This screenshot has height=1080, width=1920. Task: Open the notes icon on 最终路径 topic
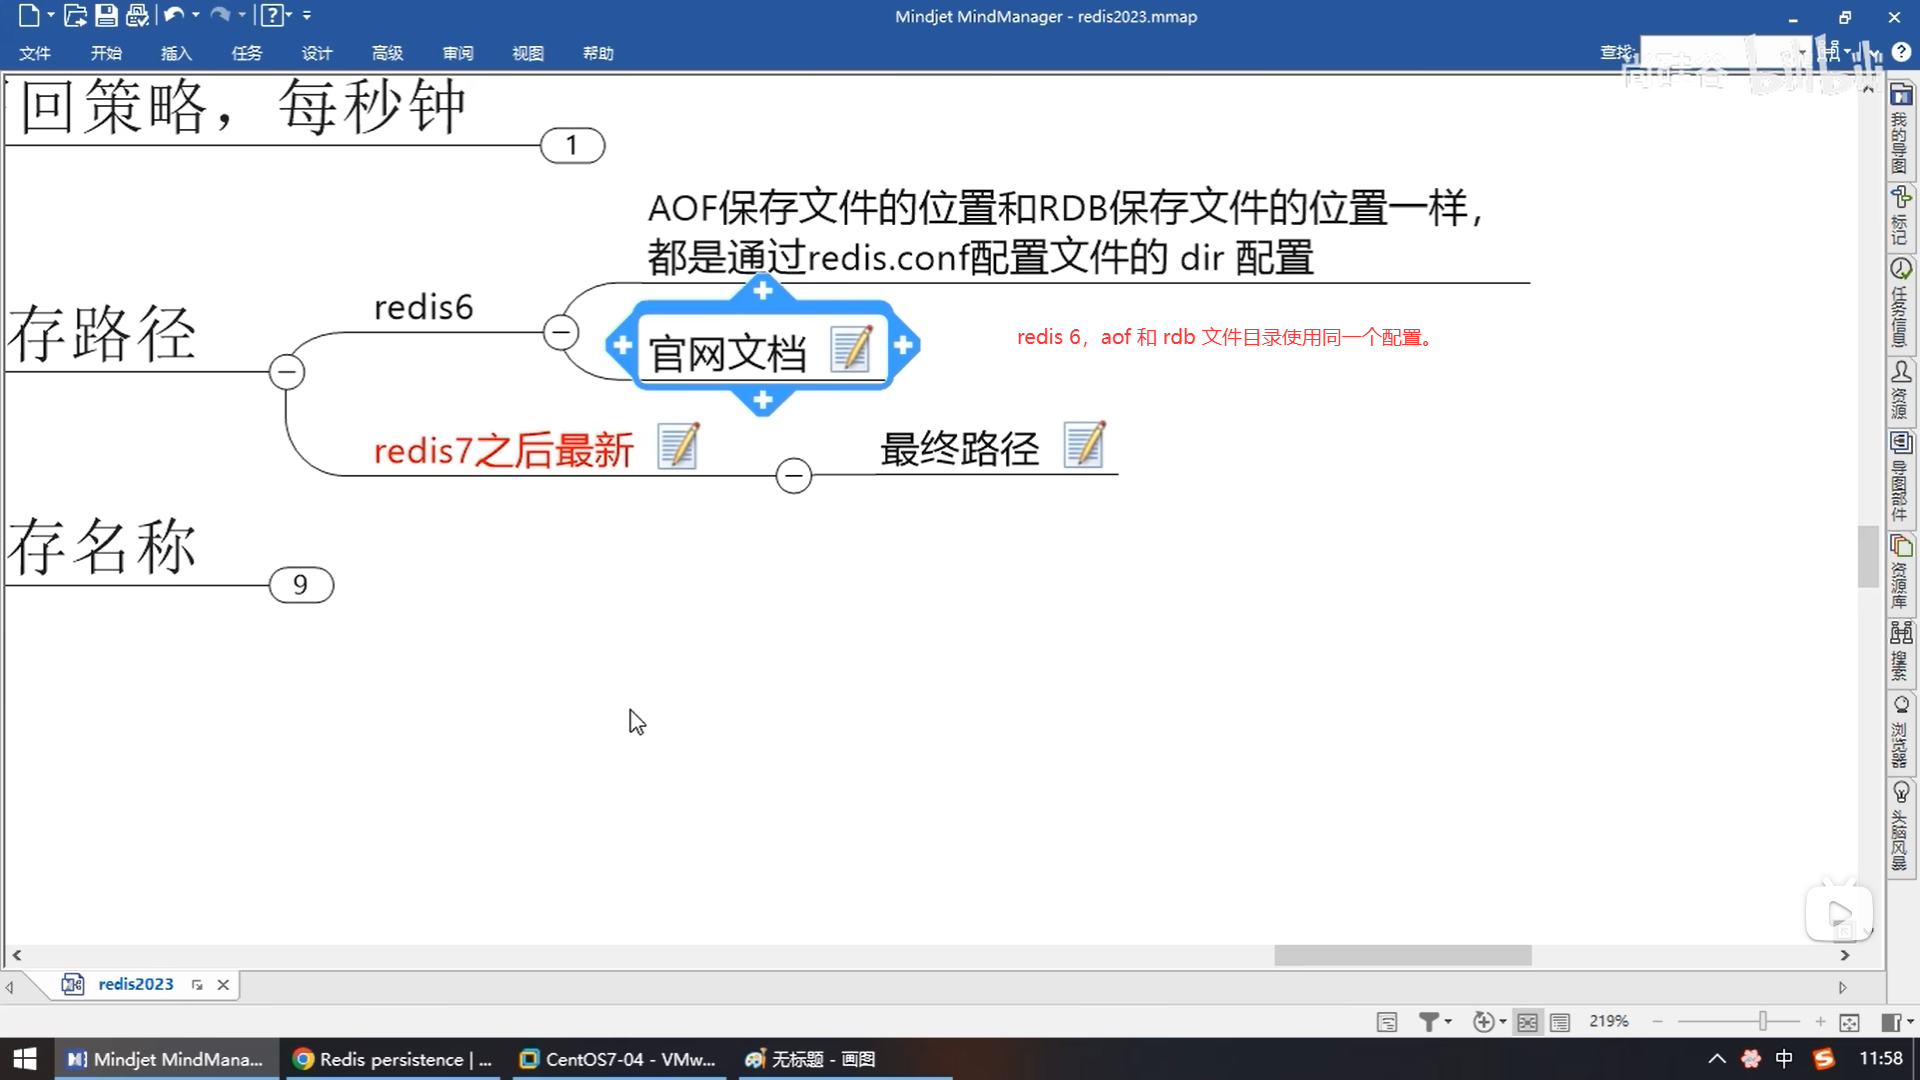point(1084,445)
